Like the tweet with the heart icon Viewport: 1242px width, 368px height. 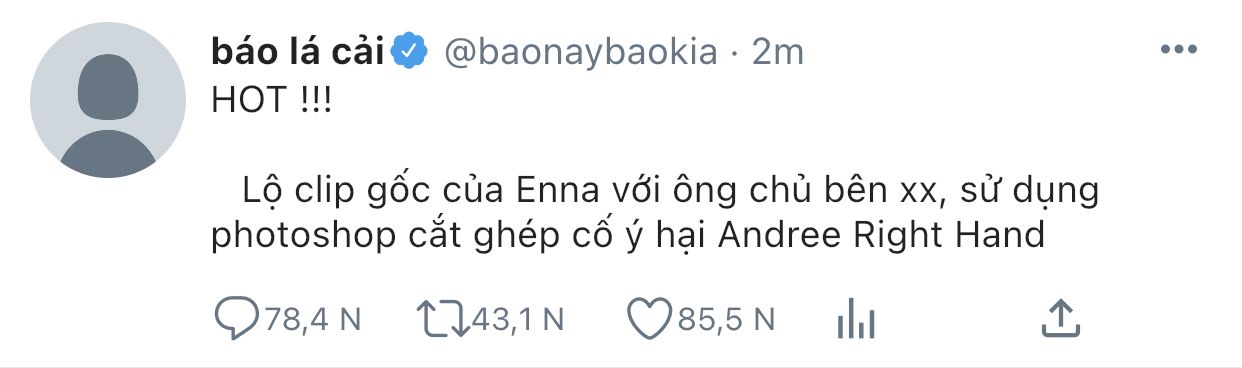[649, 320]
